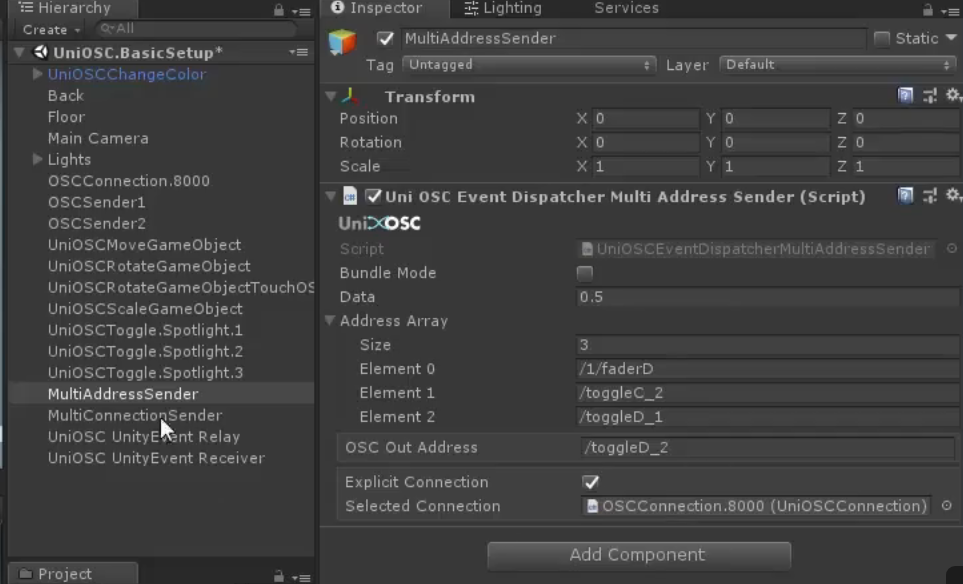
Task: Edit Element 2 field /toggleD_1
Action: 768,417
